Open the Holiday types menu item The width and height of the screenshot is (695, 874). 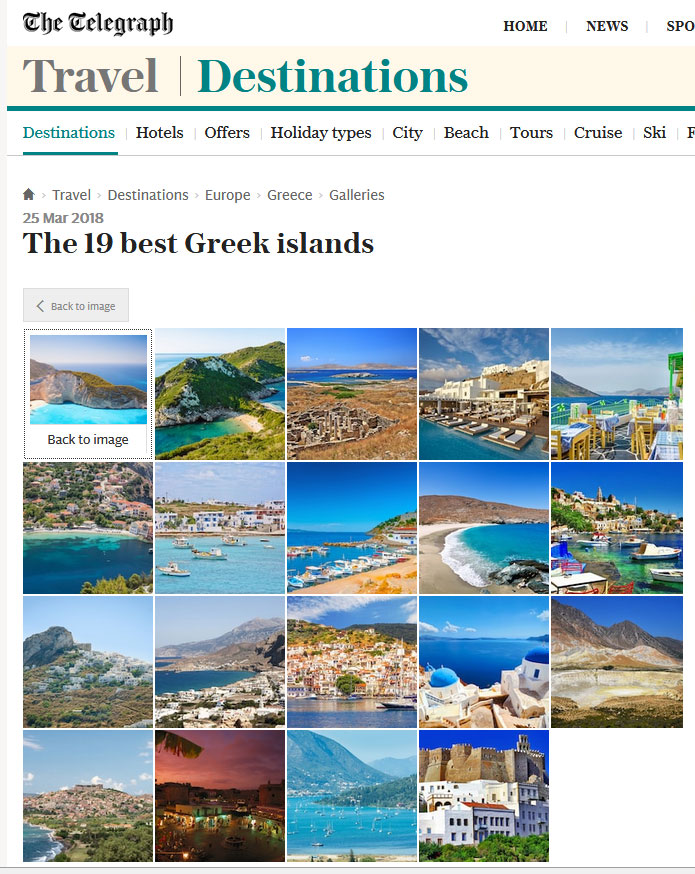tap(320, 133)
